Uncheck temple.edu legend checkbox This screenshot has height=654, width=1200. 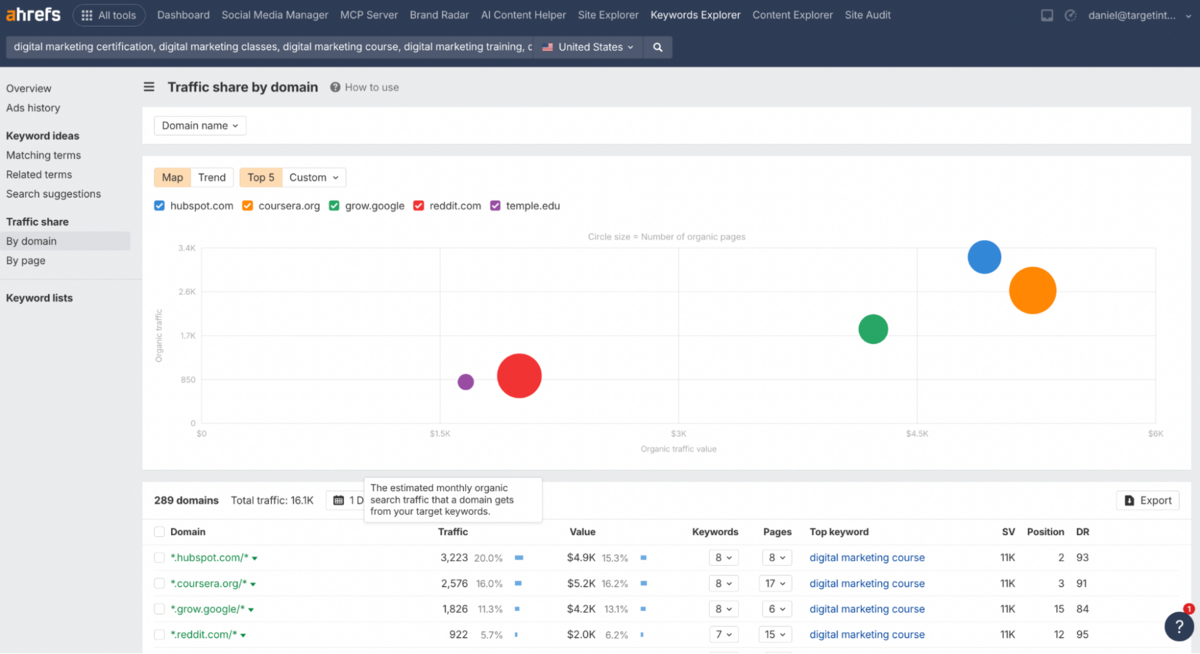click(495, 206)
